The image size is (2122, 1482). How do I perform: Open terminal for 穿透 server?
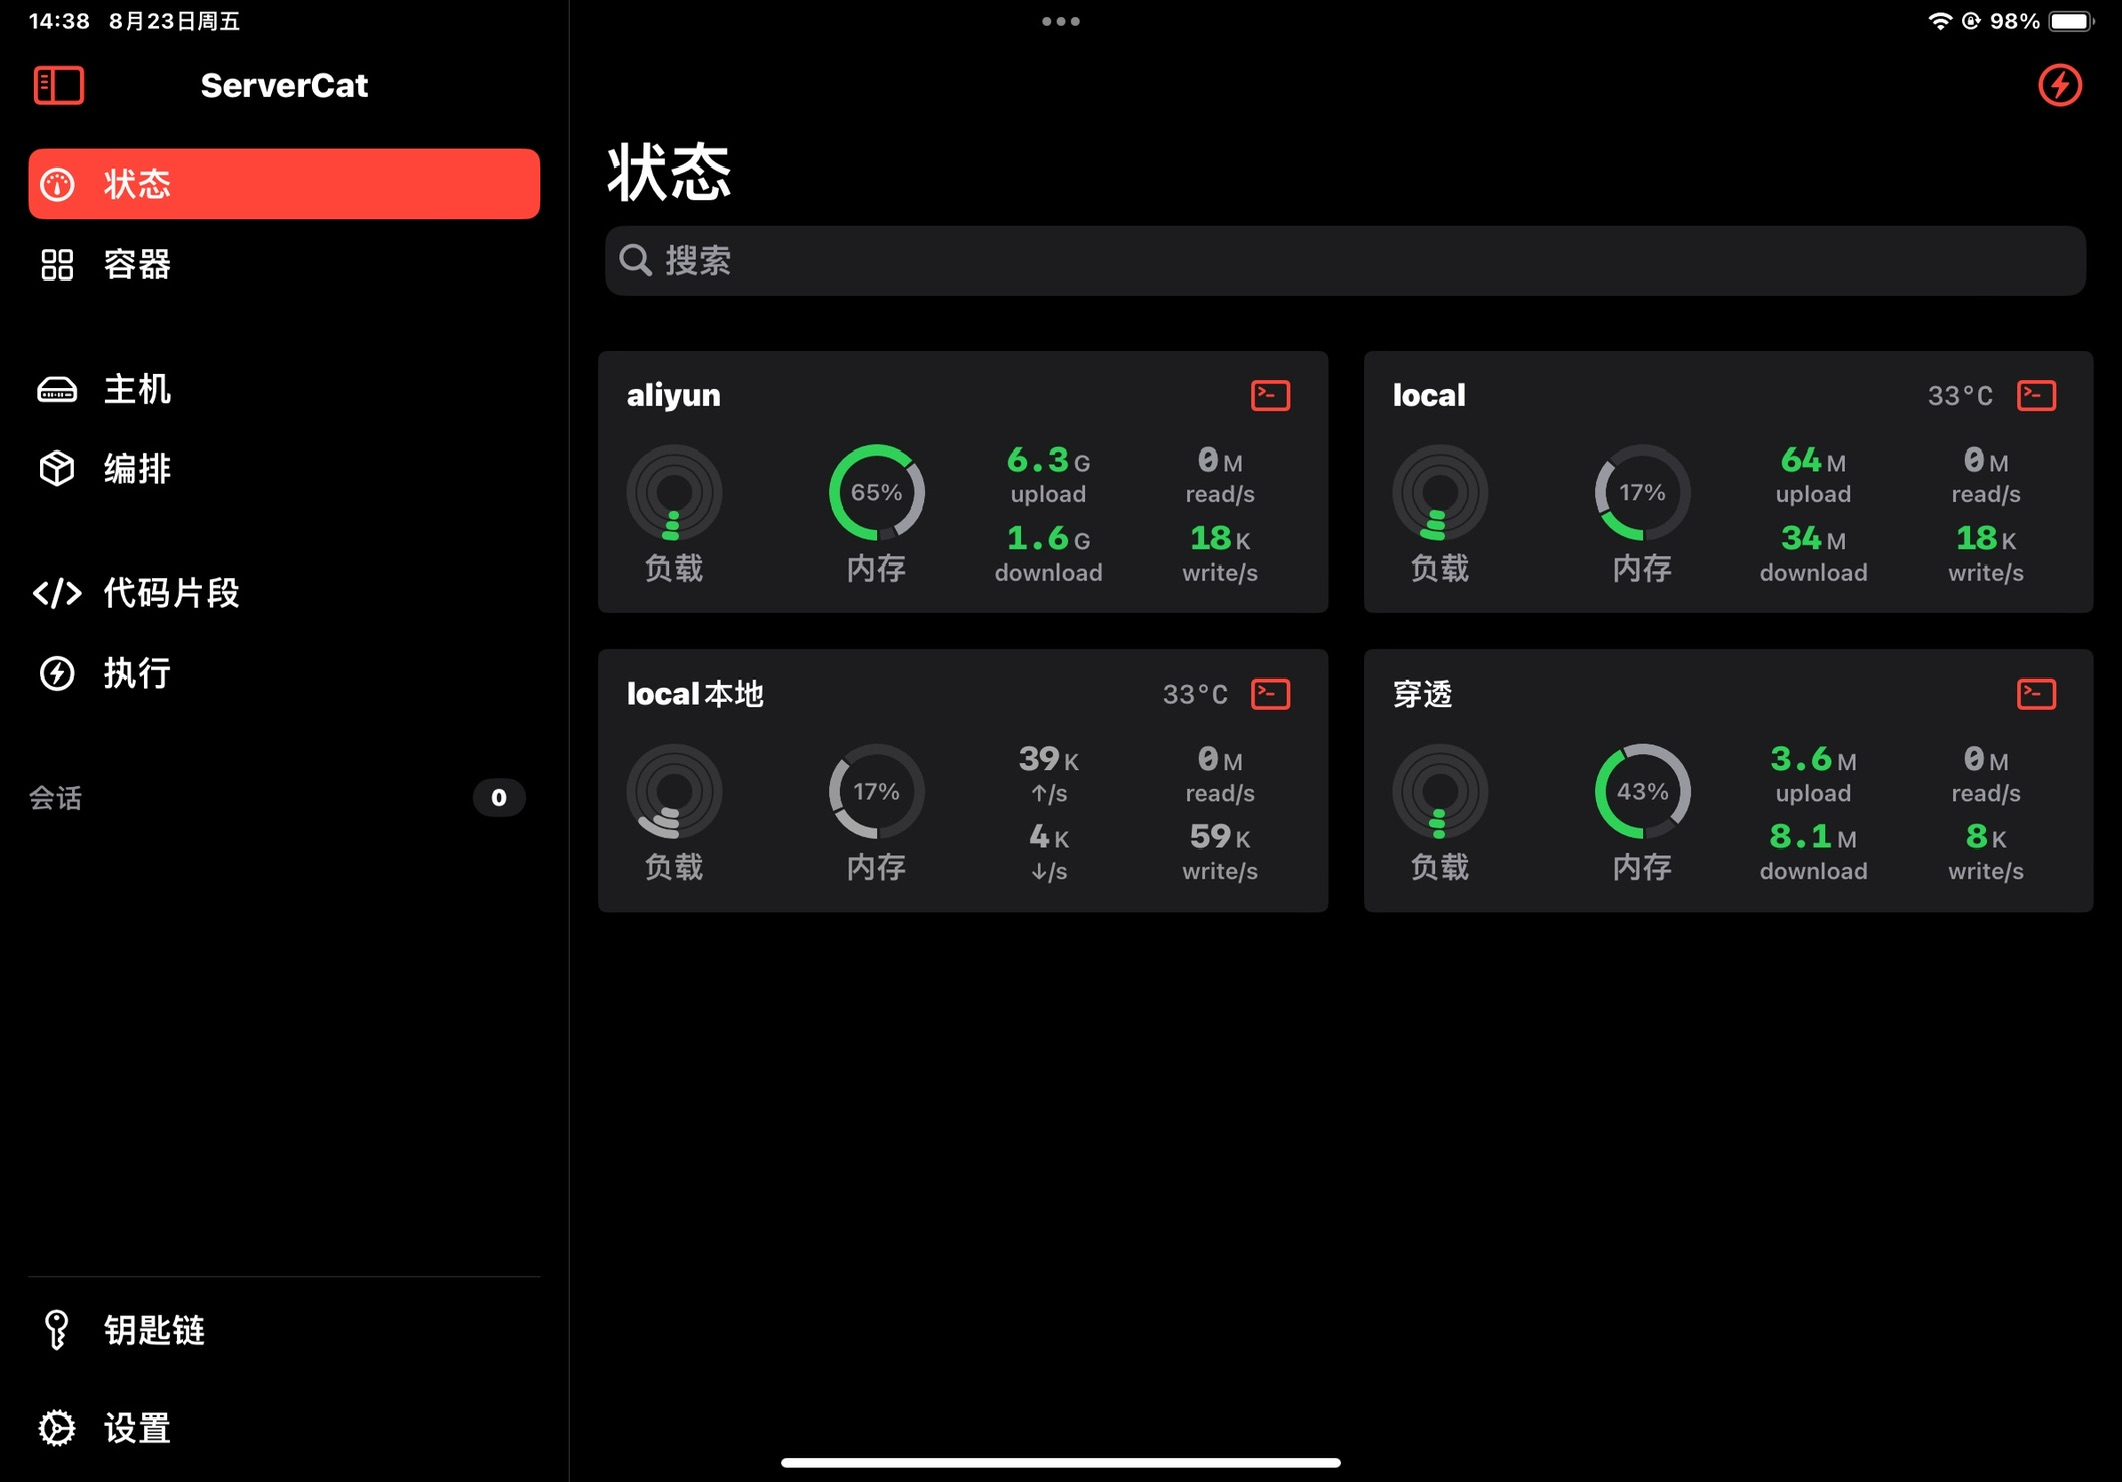click(2036, 694)
